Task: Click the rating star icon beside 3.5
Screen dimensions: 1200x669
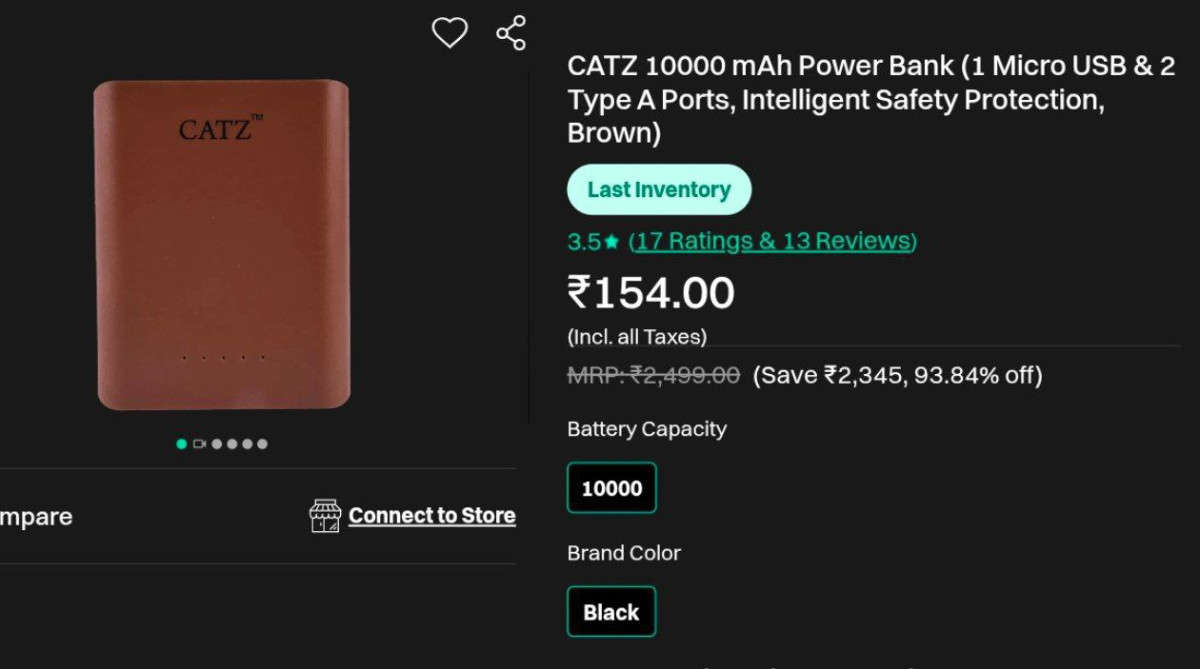Action: 612,242
